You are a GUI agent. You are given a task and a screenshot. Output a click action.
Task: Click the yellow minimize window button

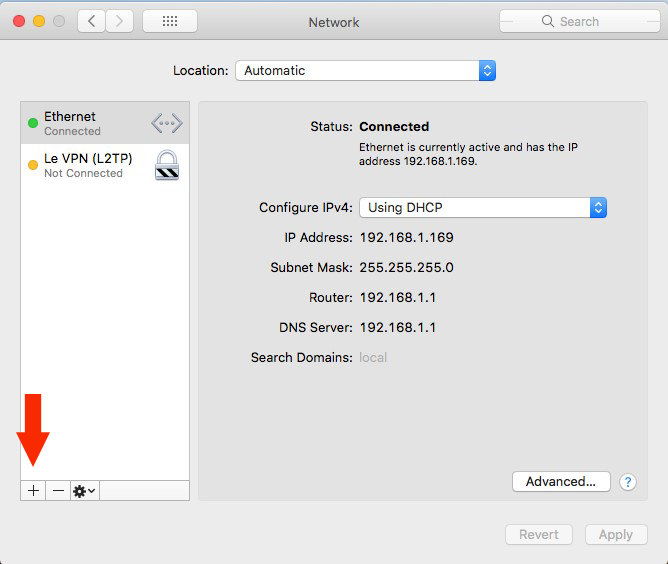39,21
